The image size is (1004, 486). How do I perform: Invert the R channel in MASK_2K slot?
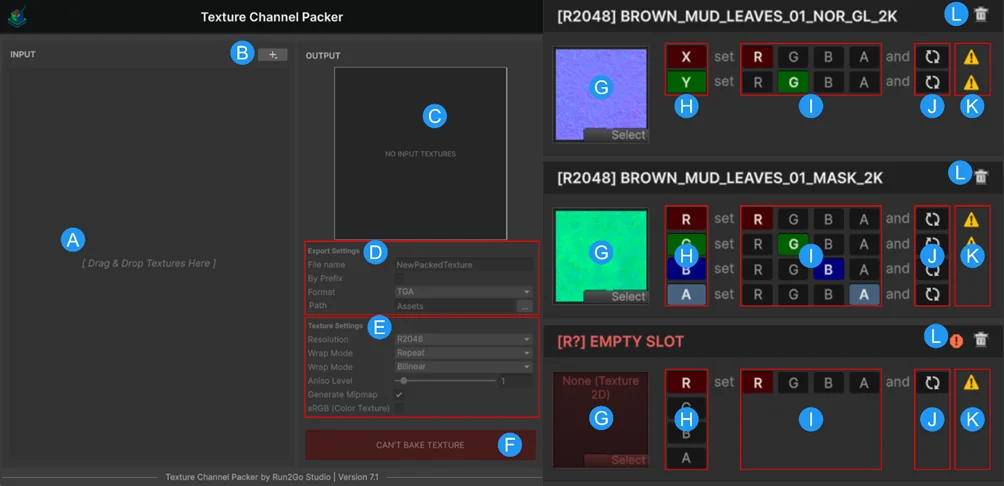coord(932,220)
